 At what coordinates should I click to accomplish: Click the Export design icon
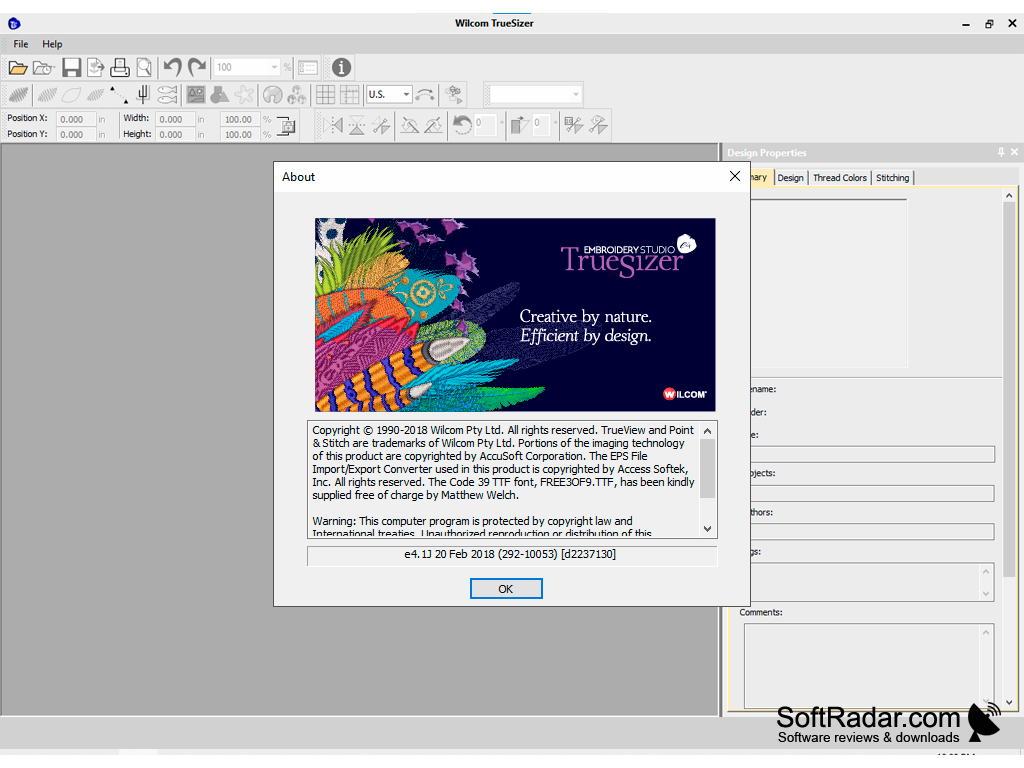tap(96, 67)
